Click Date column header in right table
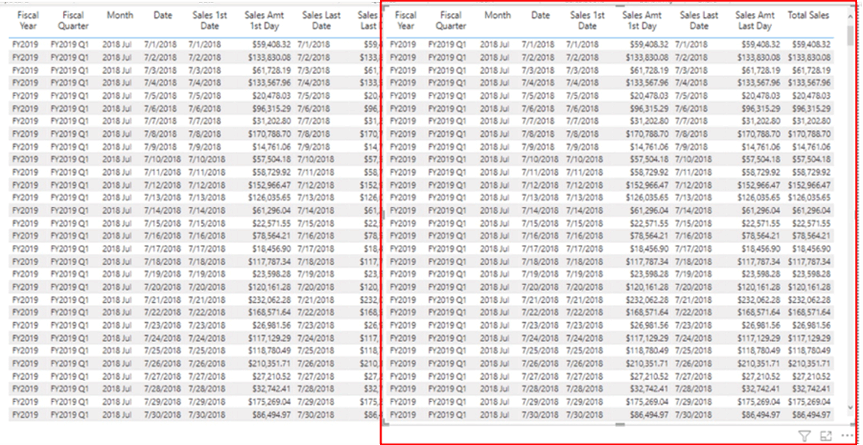Viewport: 863px width, 445px height. click(540, 15)
